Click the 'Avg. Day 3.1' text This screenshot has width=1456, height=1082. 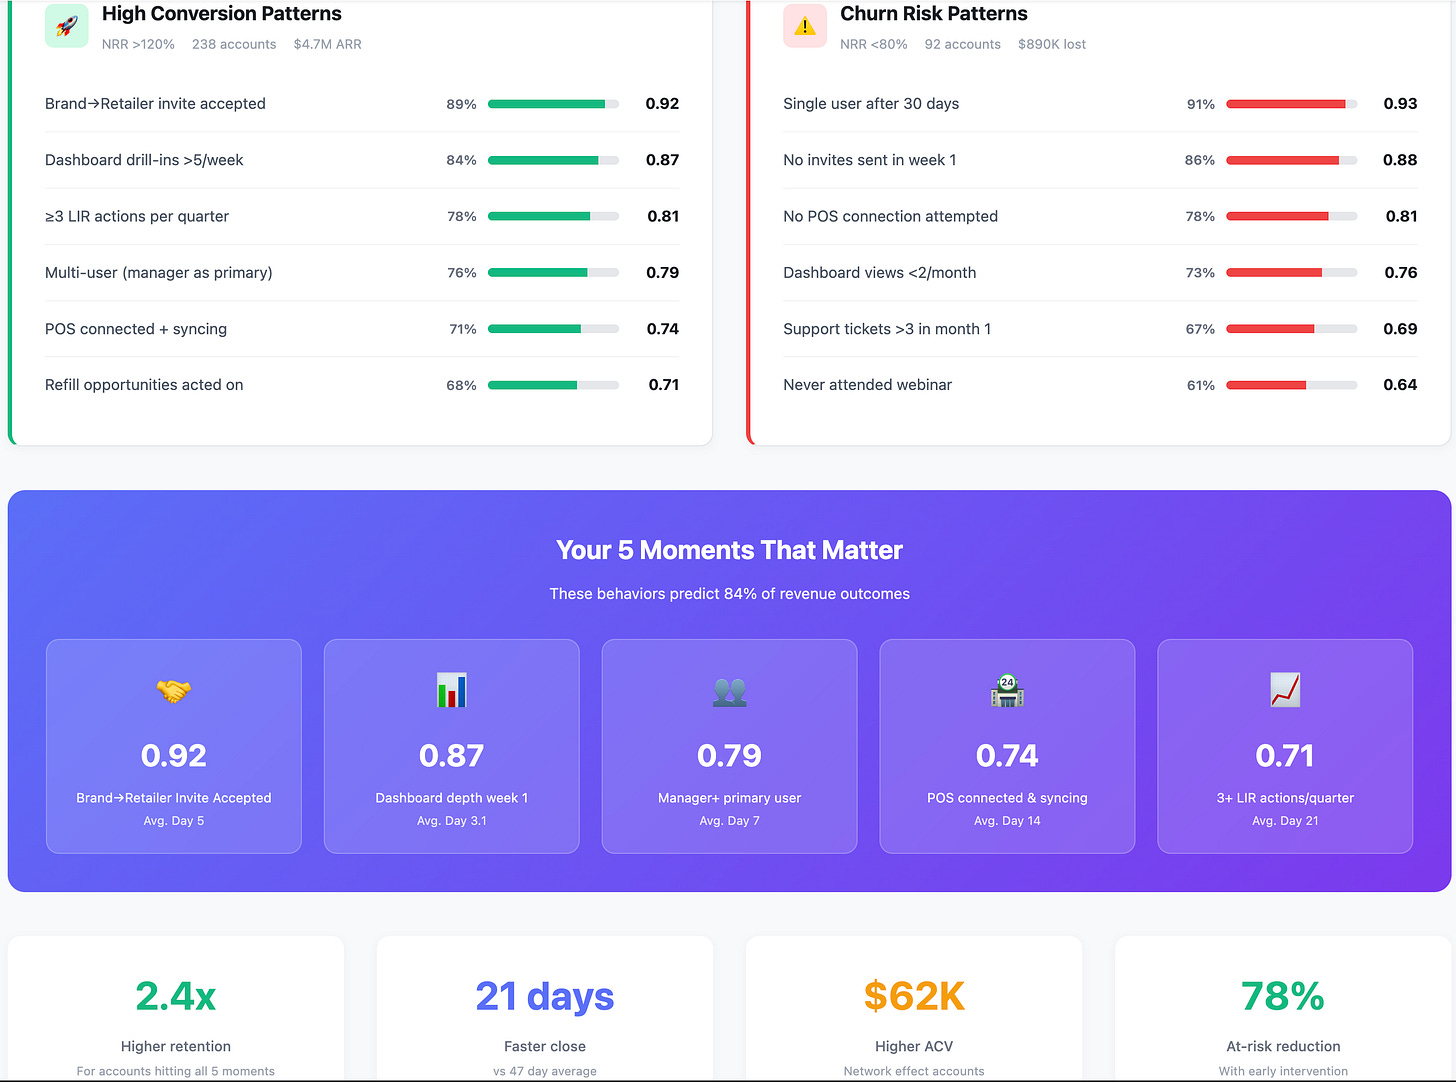coord(452,821)
